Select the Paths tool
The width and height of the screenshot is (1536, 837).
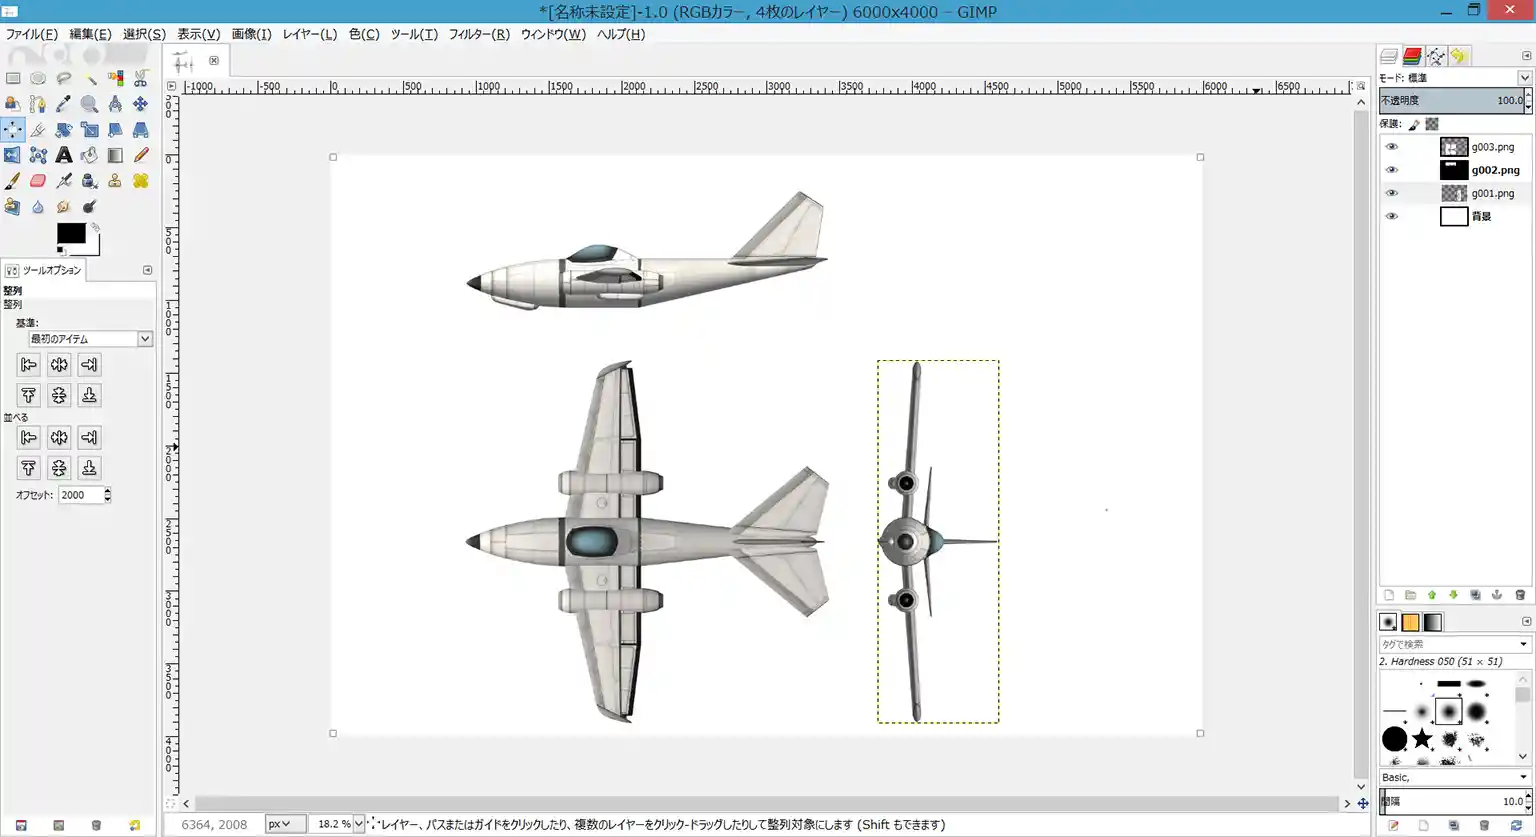38,104
